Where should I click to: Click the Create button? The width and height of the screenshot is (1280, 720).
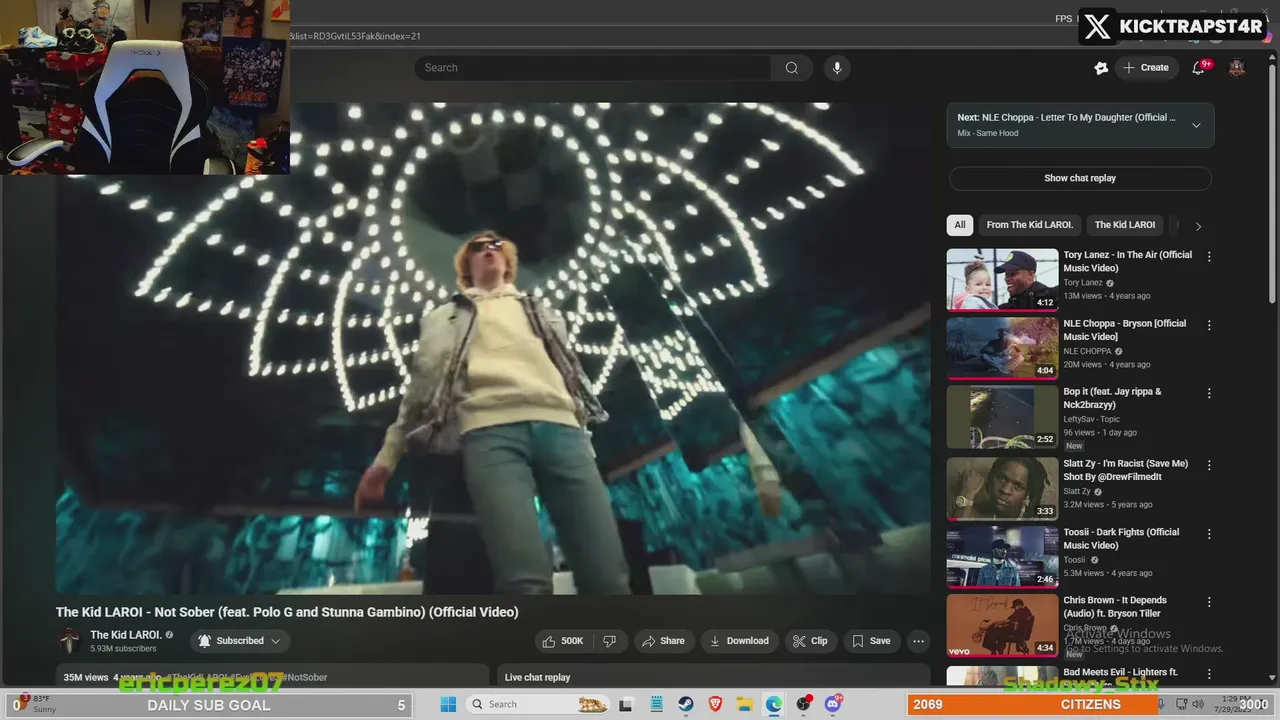pos(1145,68)
